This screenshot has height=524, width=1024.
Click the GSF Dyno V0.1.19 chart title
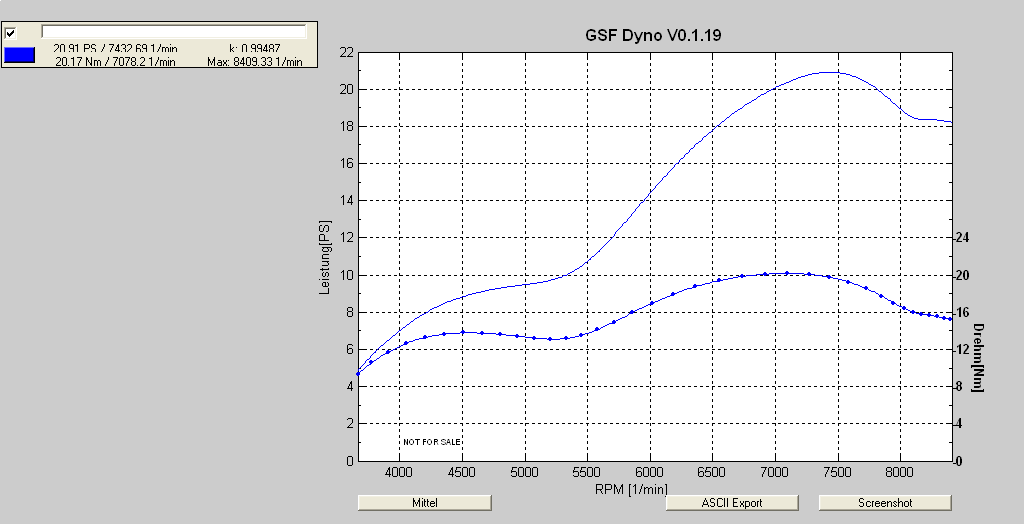pyautogui.click(x=653, y=34)
